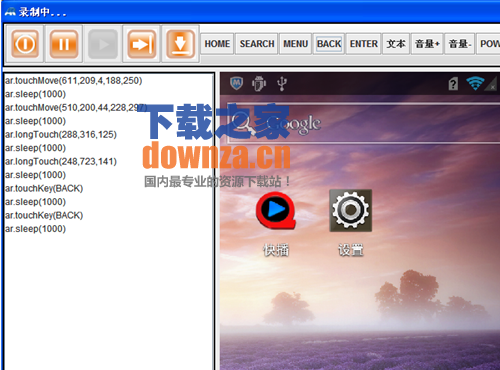Pause the recording with the pause icon
500x370 pixels.
pos(64,44)
